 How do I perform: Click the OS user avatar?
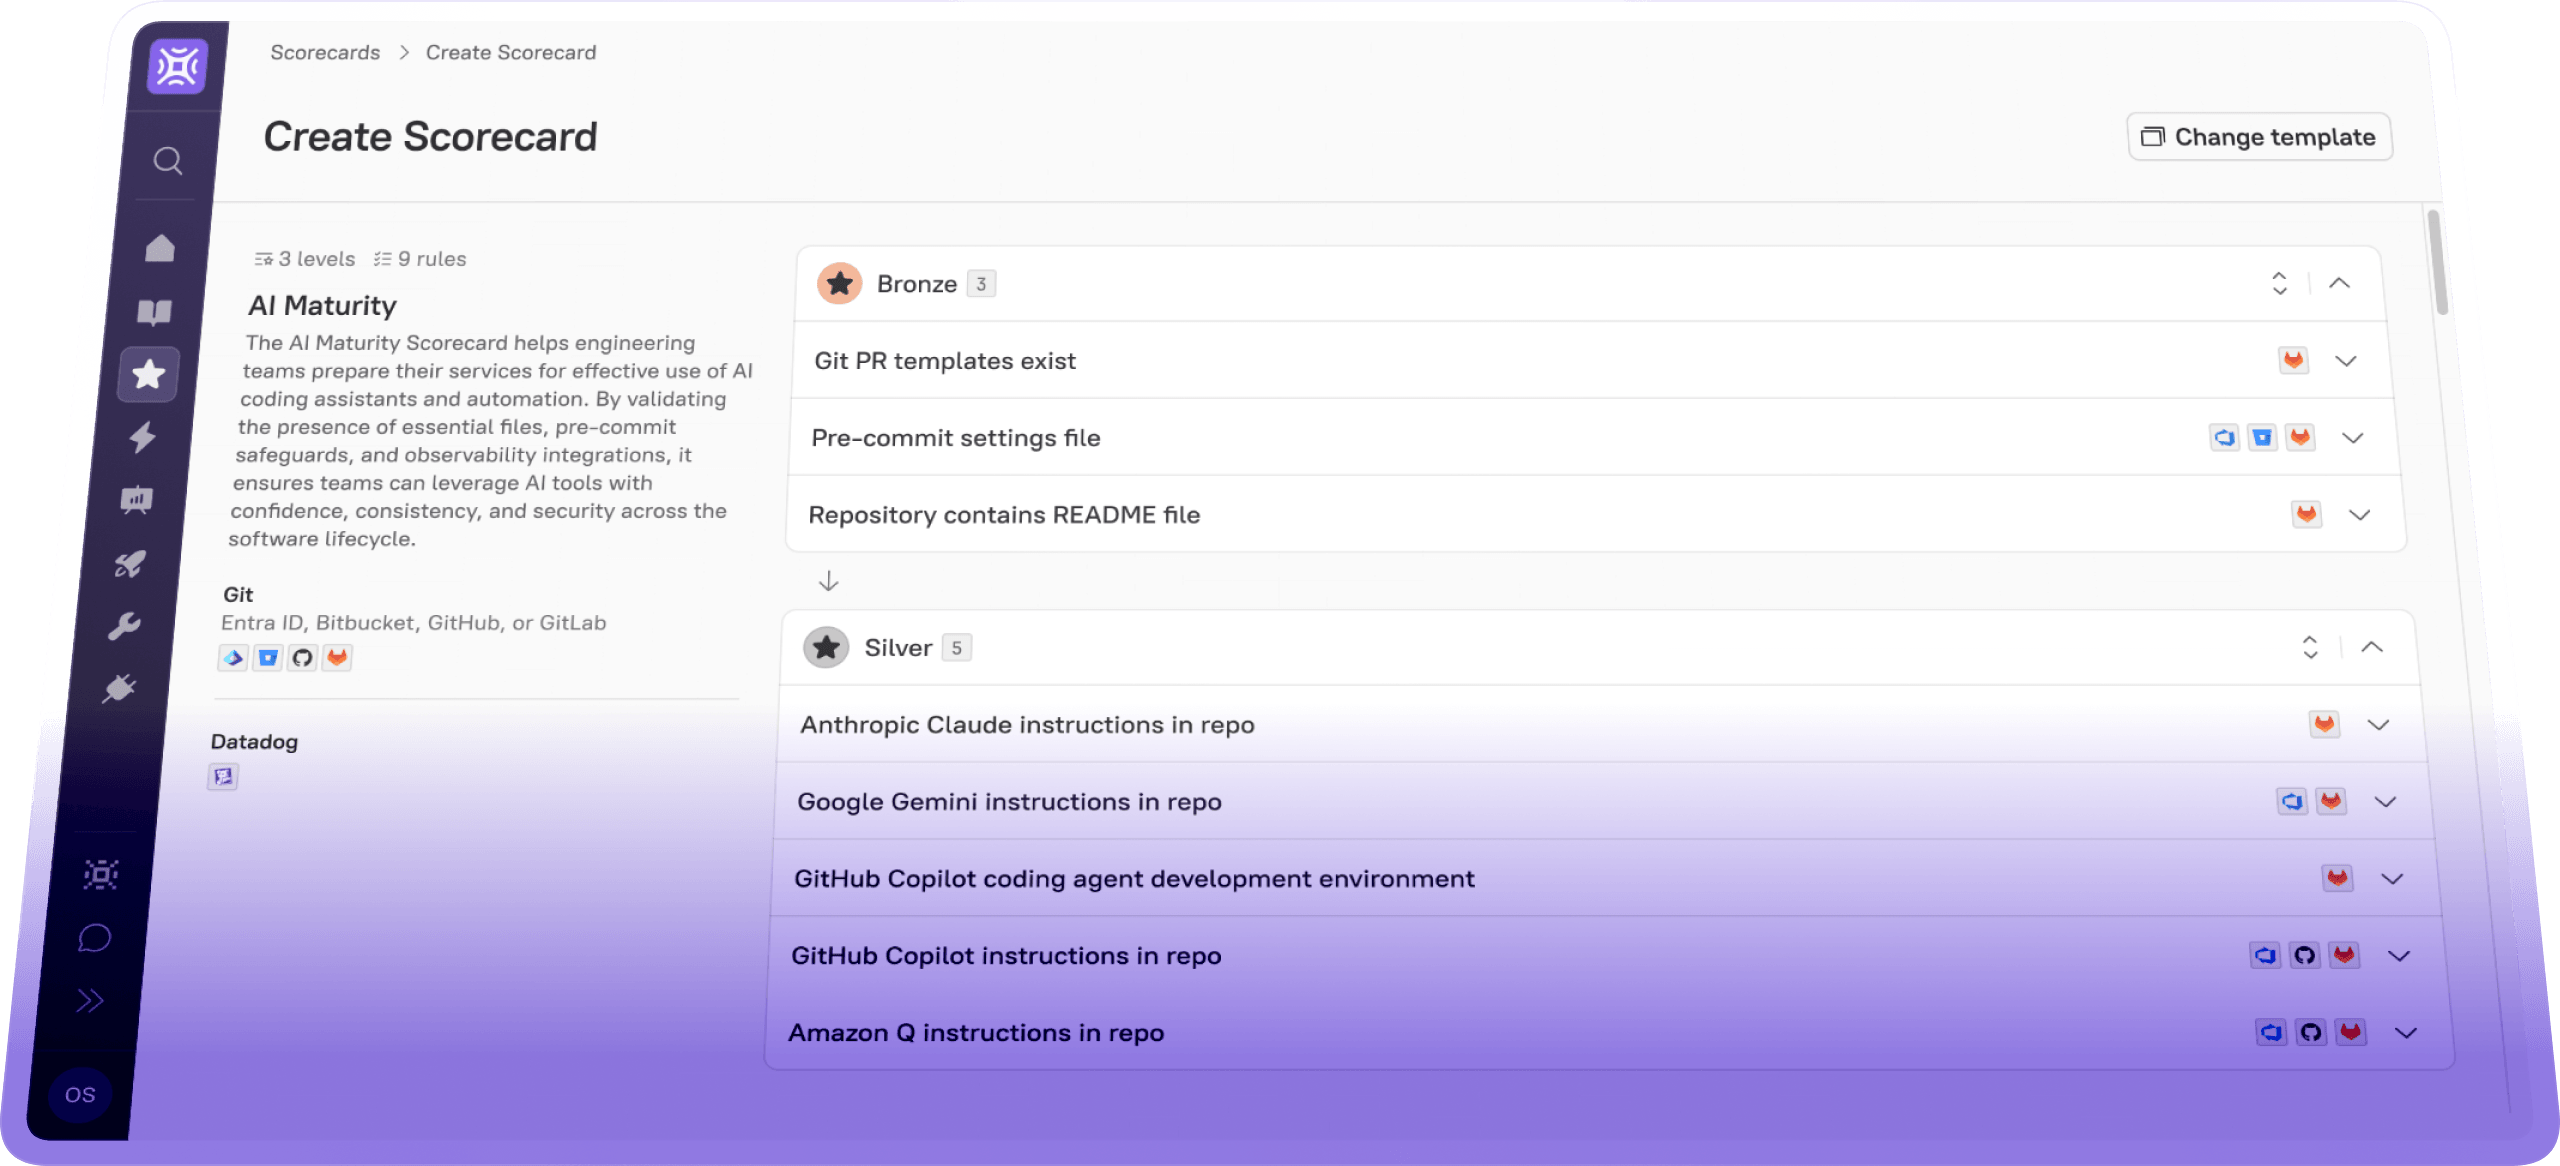click(80, 1095)
